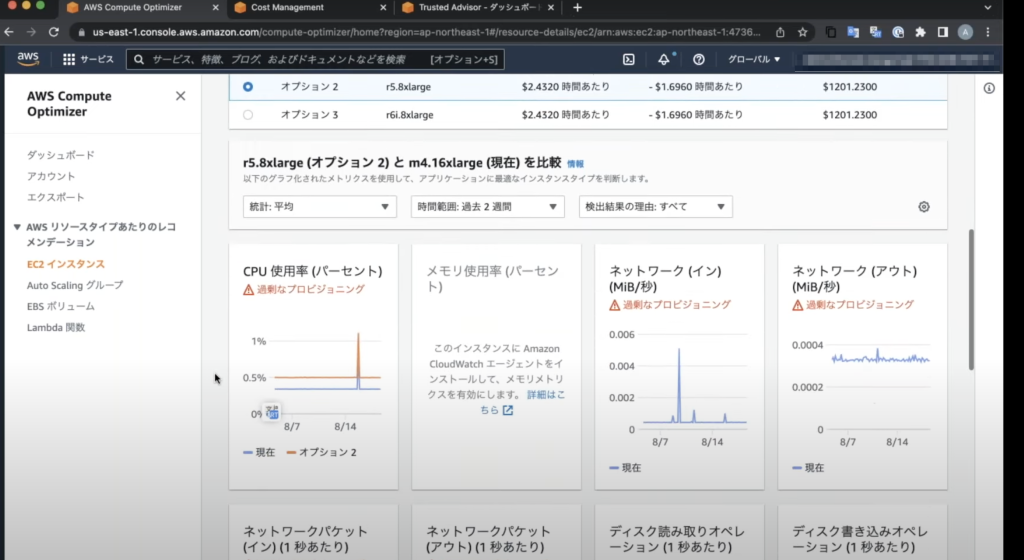Click the オプション 2 legend swatch
The image size is (1024, 560).
pyautogui.click(x=291, y=452)
